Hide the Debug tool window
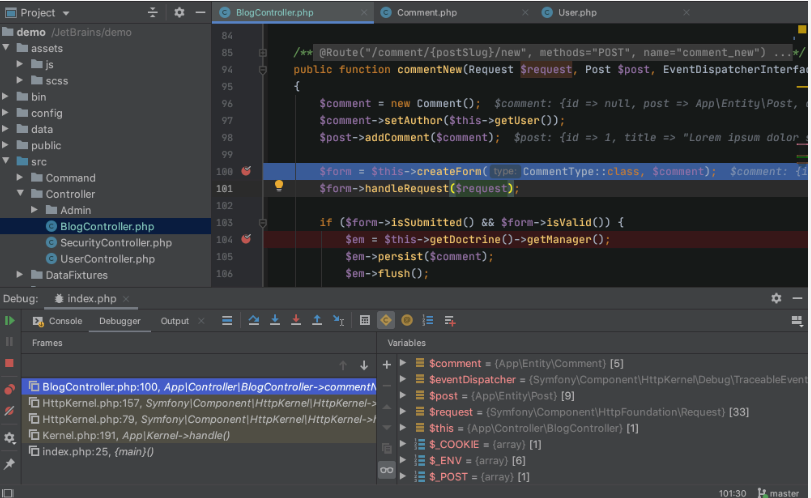This screenshot has width=811, height=498. 797,298
